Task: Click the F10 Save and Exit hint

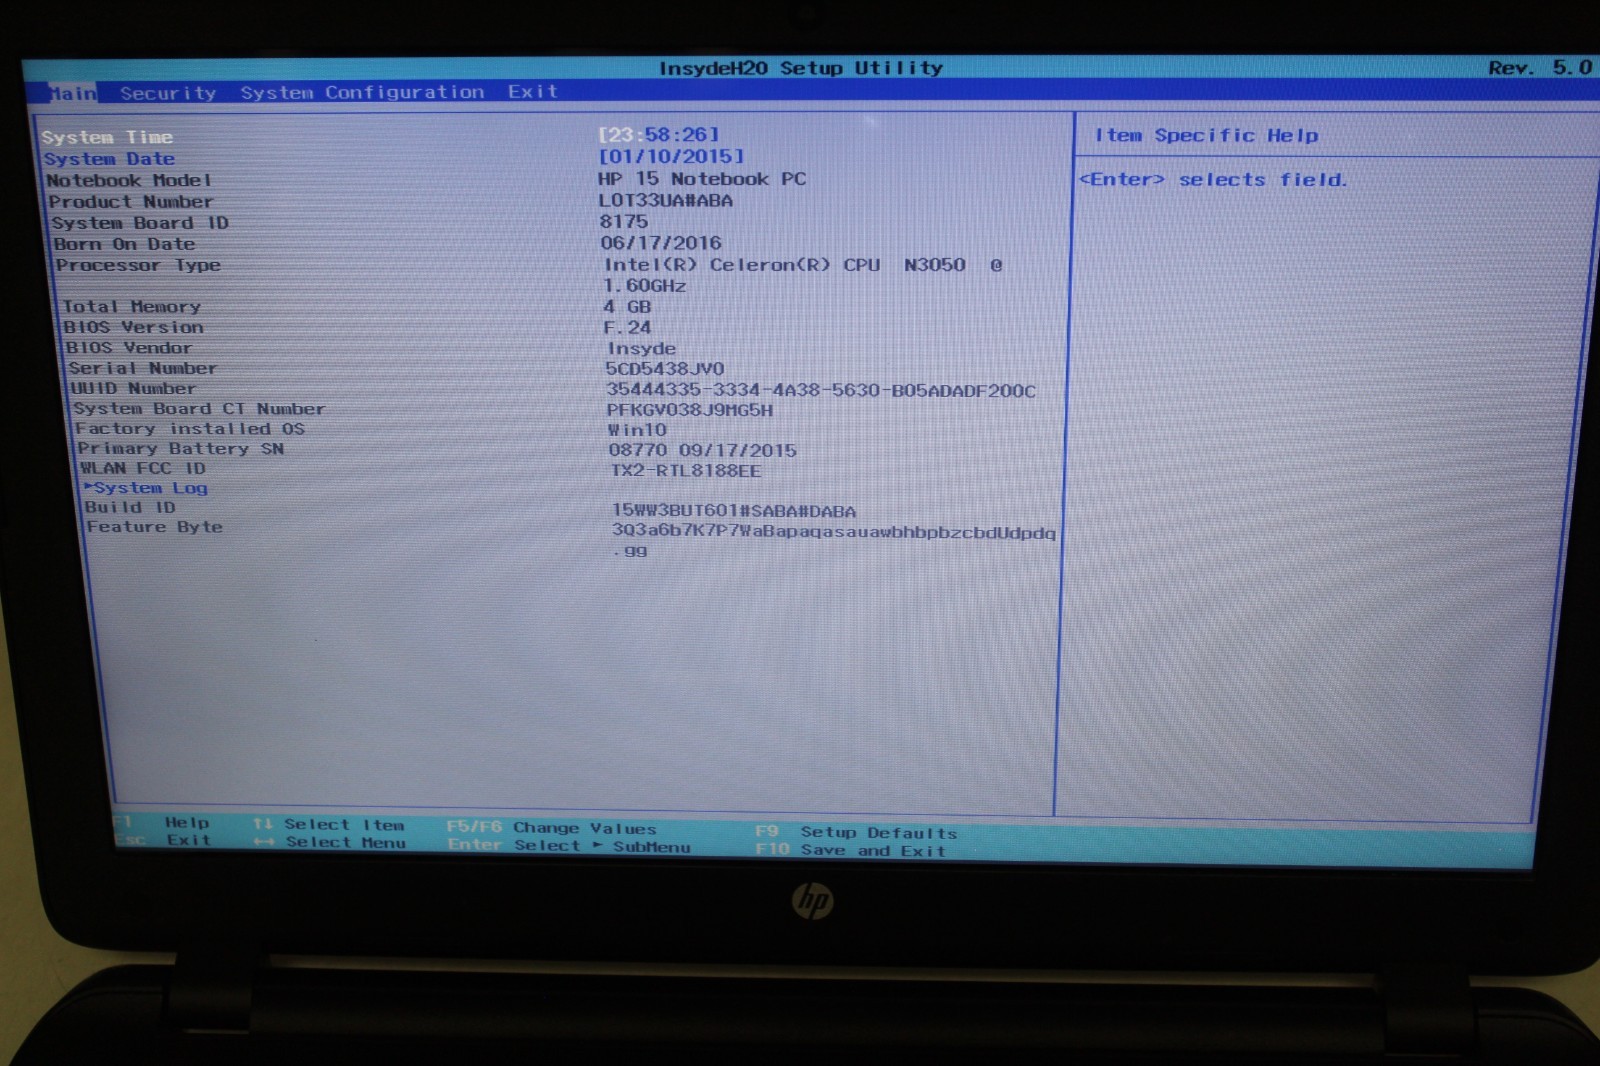Action: coord(851,850)
